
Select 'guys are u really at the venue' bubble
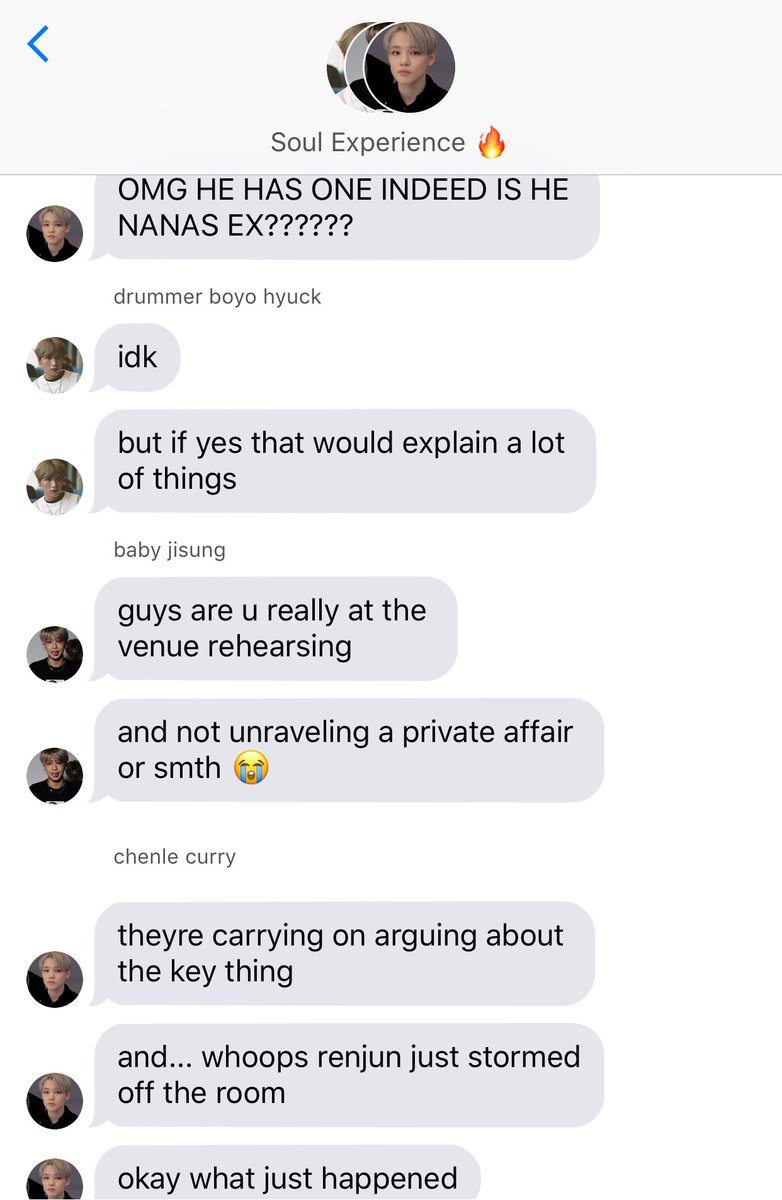275,629
